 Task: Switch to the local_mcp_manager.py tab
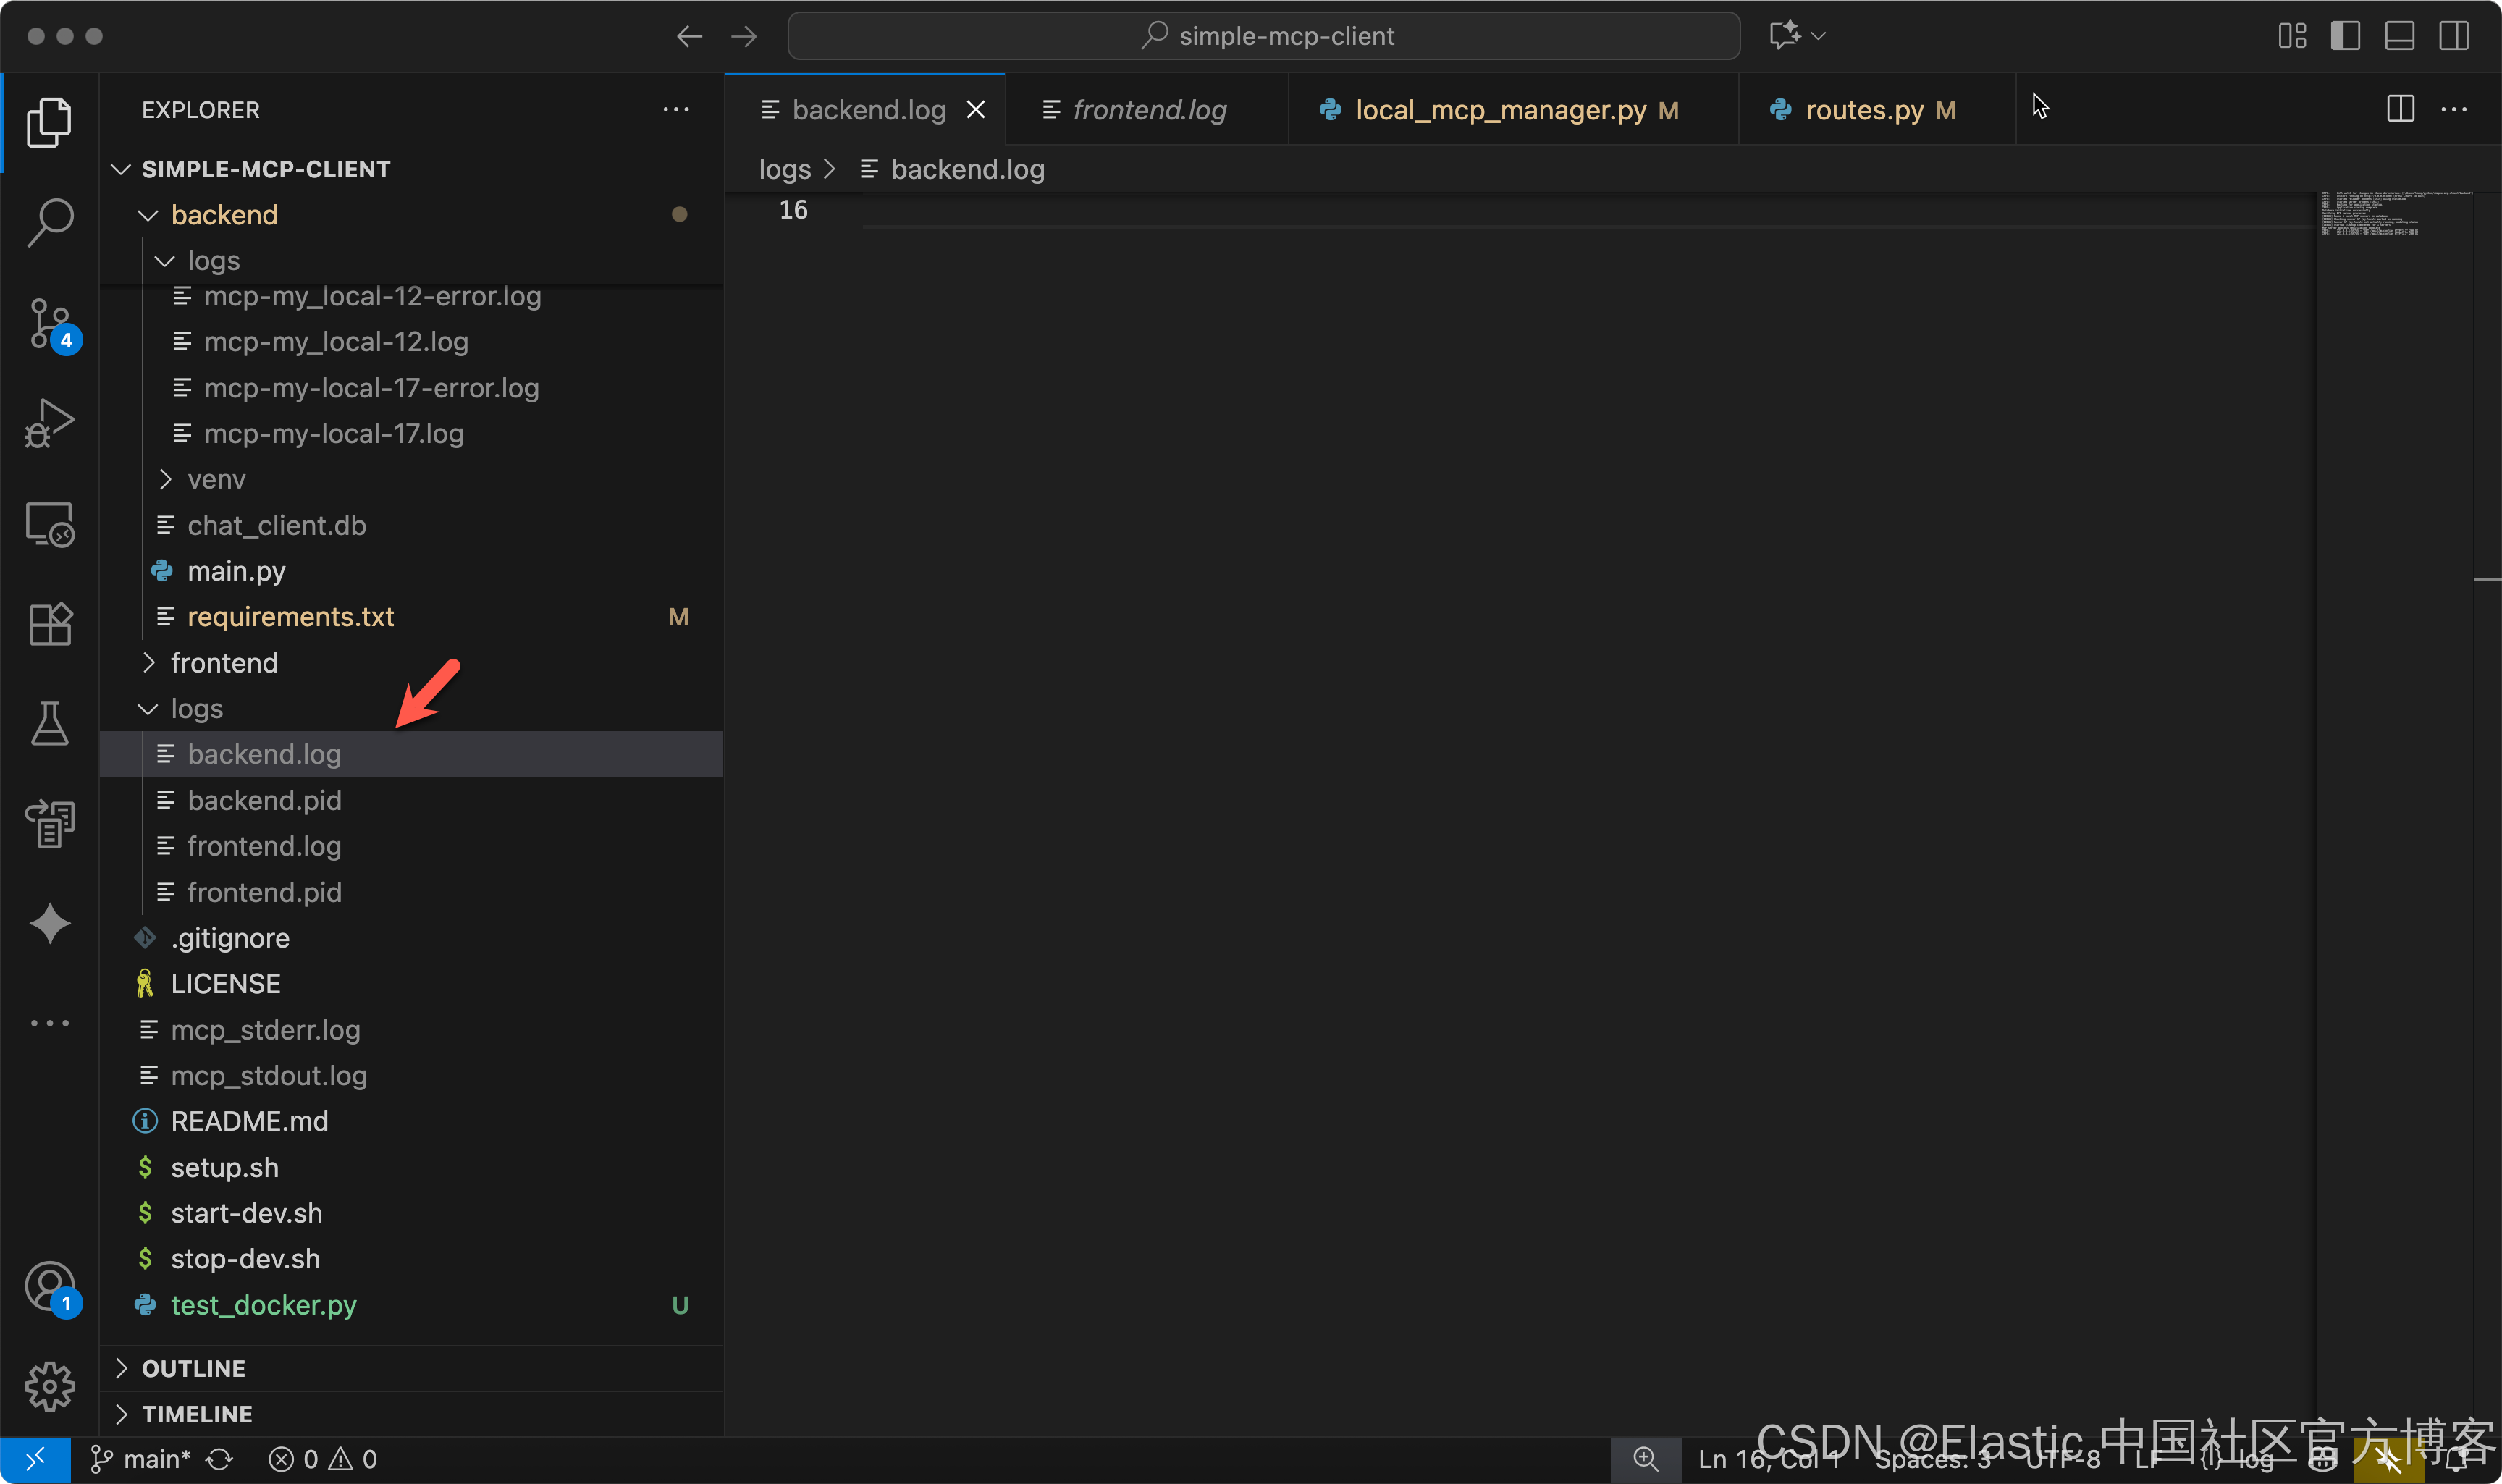tap(1500, 110)
